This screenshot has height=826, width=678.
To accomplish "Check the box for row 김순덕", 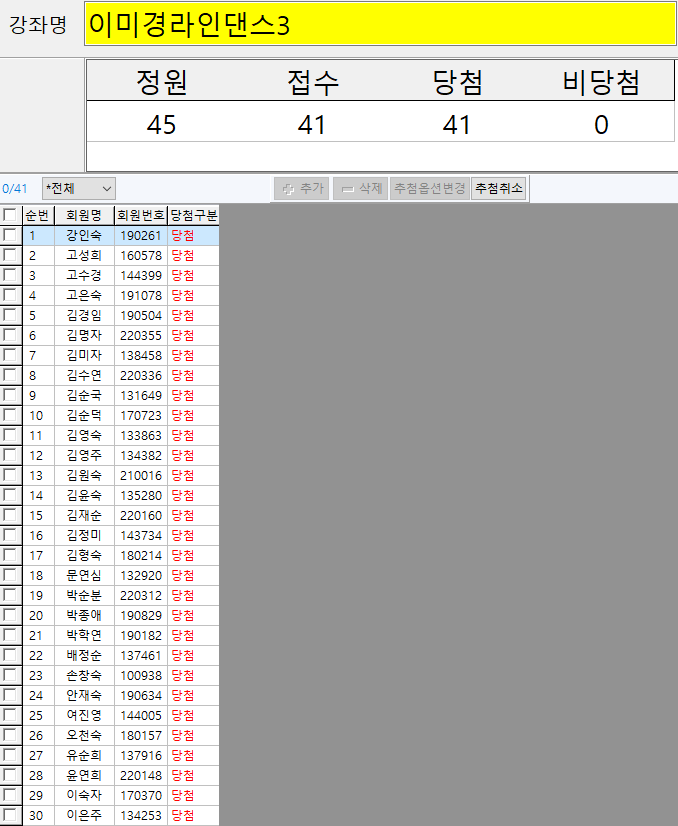I will coord(9,415).
